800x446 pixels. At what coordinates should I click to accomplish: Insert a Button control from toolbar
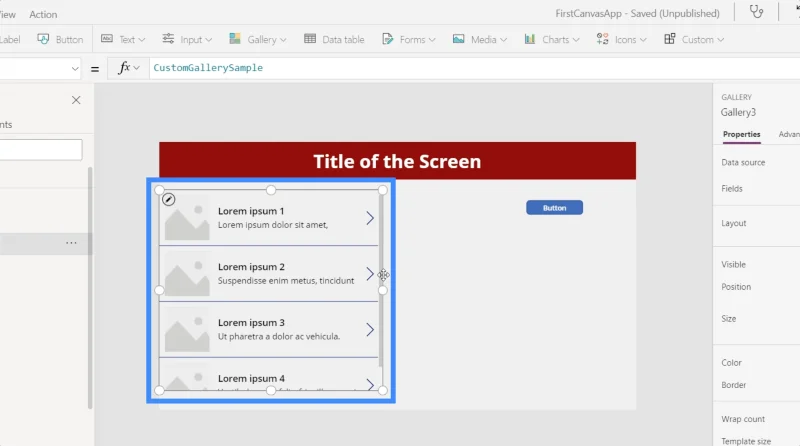tap(60, 39)
